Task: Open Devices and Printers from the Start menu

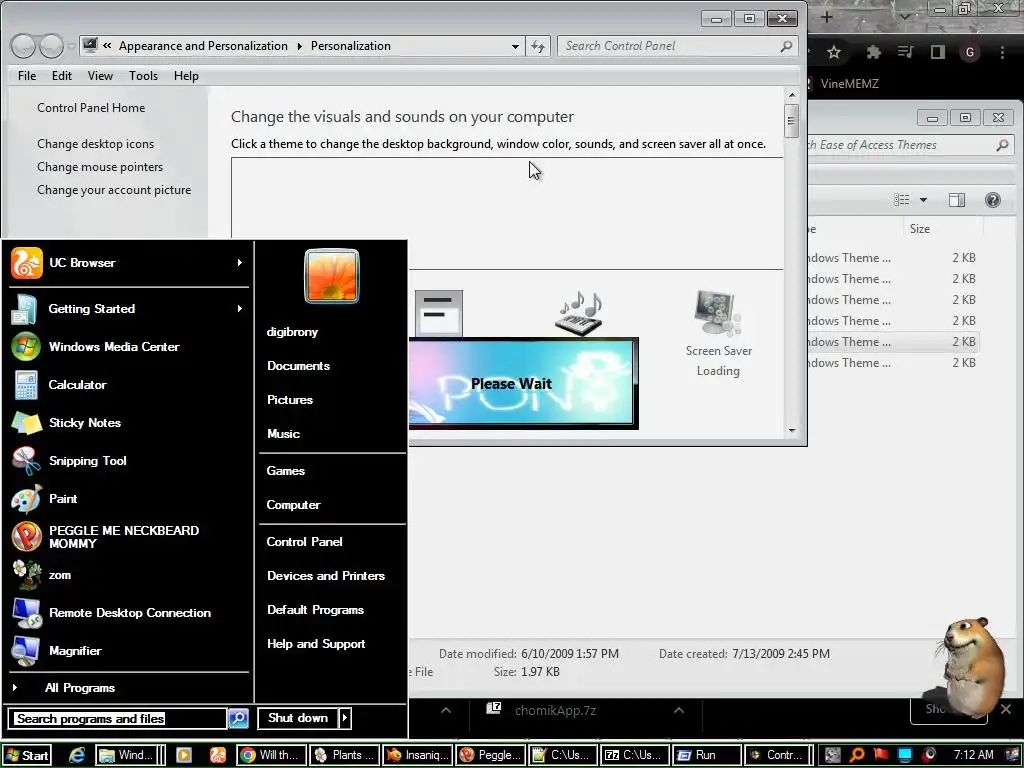Action: tap(326, 576)
